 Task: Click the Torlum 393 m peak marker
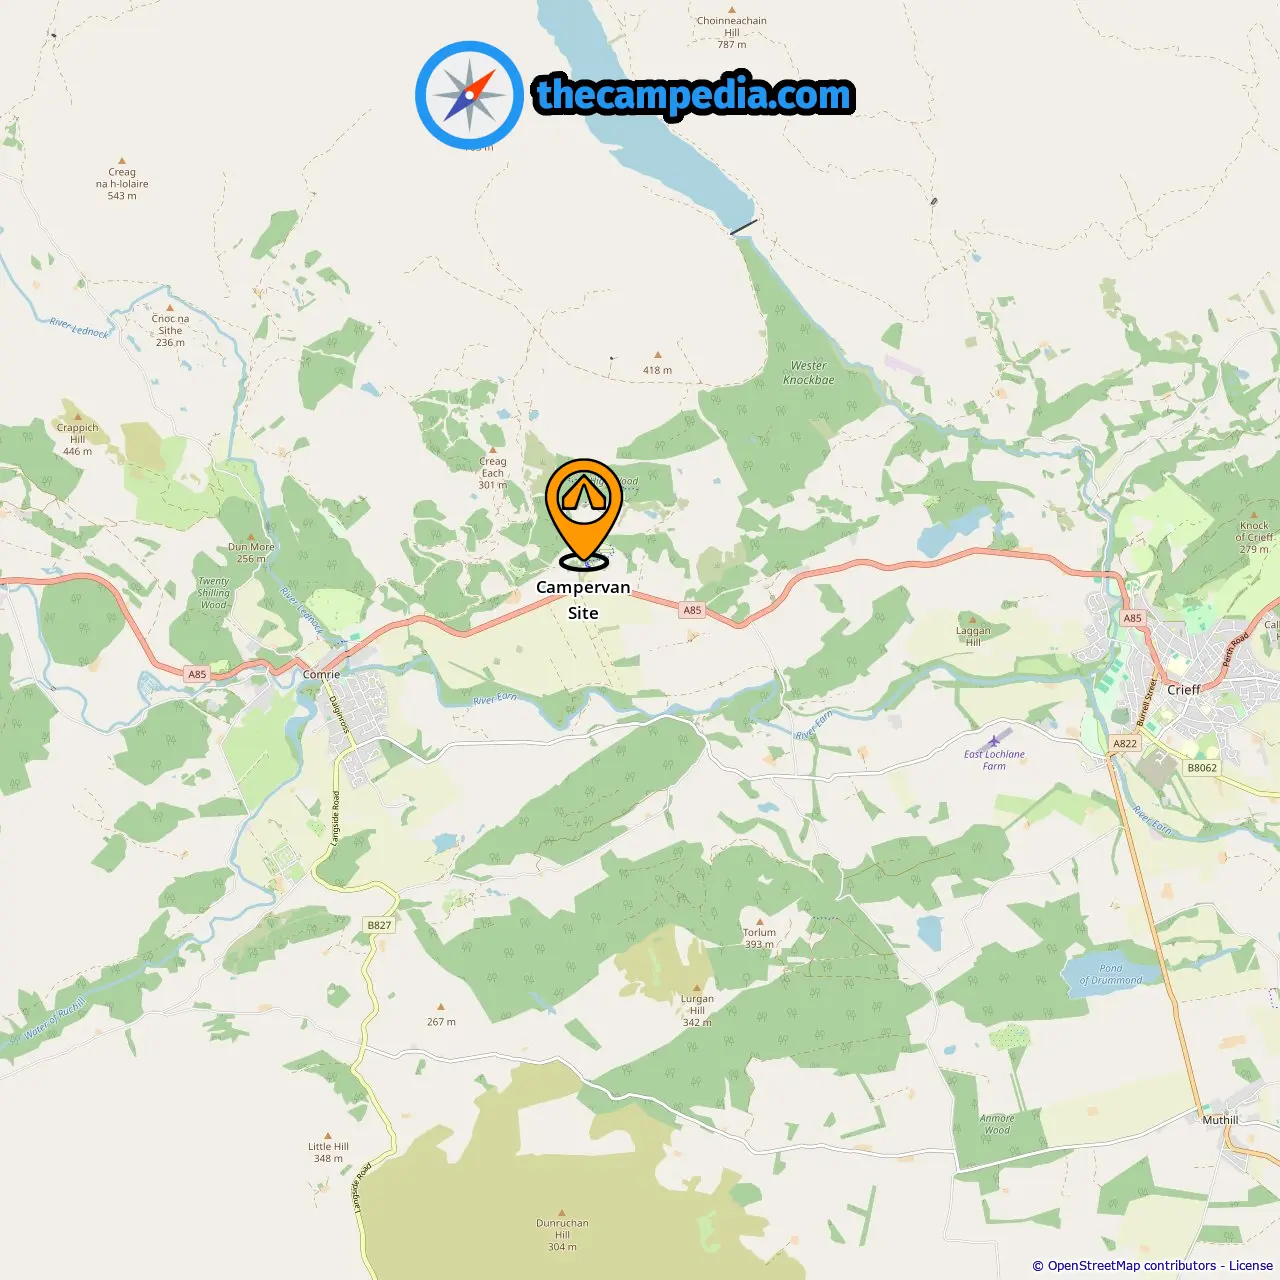click(759, 921)
